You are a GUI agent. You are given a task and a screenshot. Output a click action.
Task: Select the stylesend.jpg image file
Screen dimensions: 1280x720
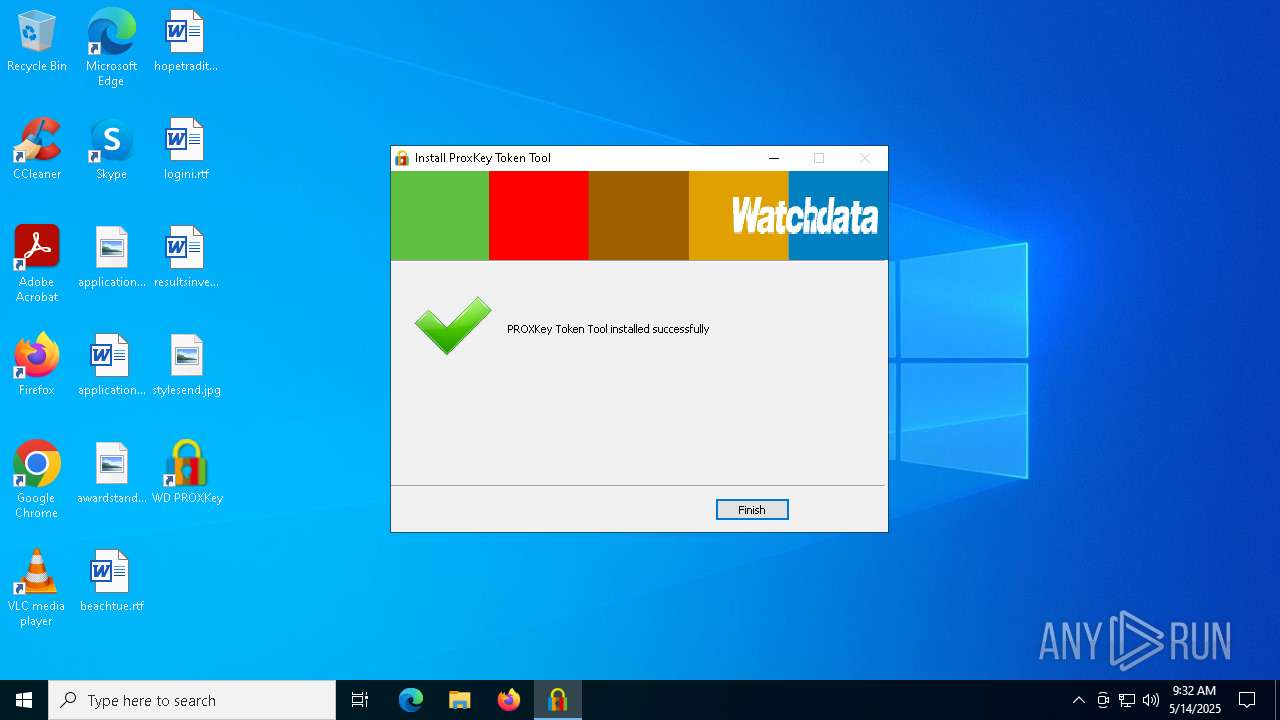tap(186, 366)
